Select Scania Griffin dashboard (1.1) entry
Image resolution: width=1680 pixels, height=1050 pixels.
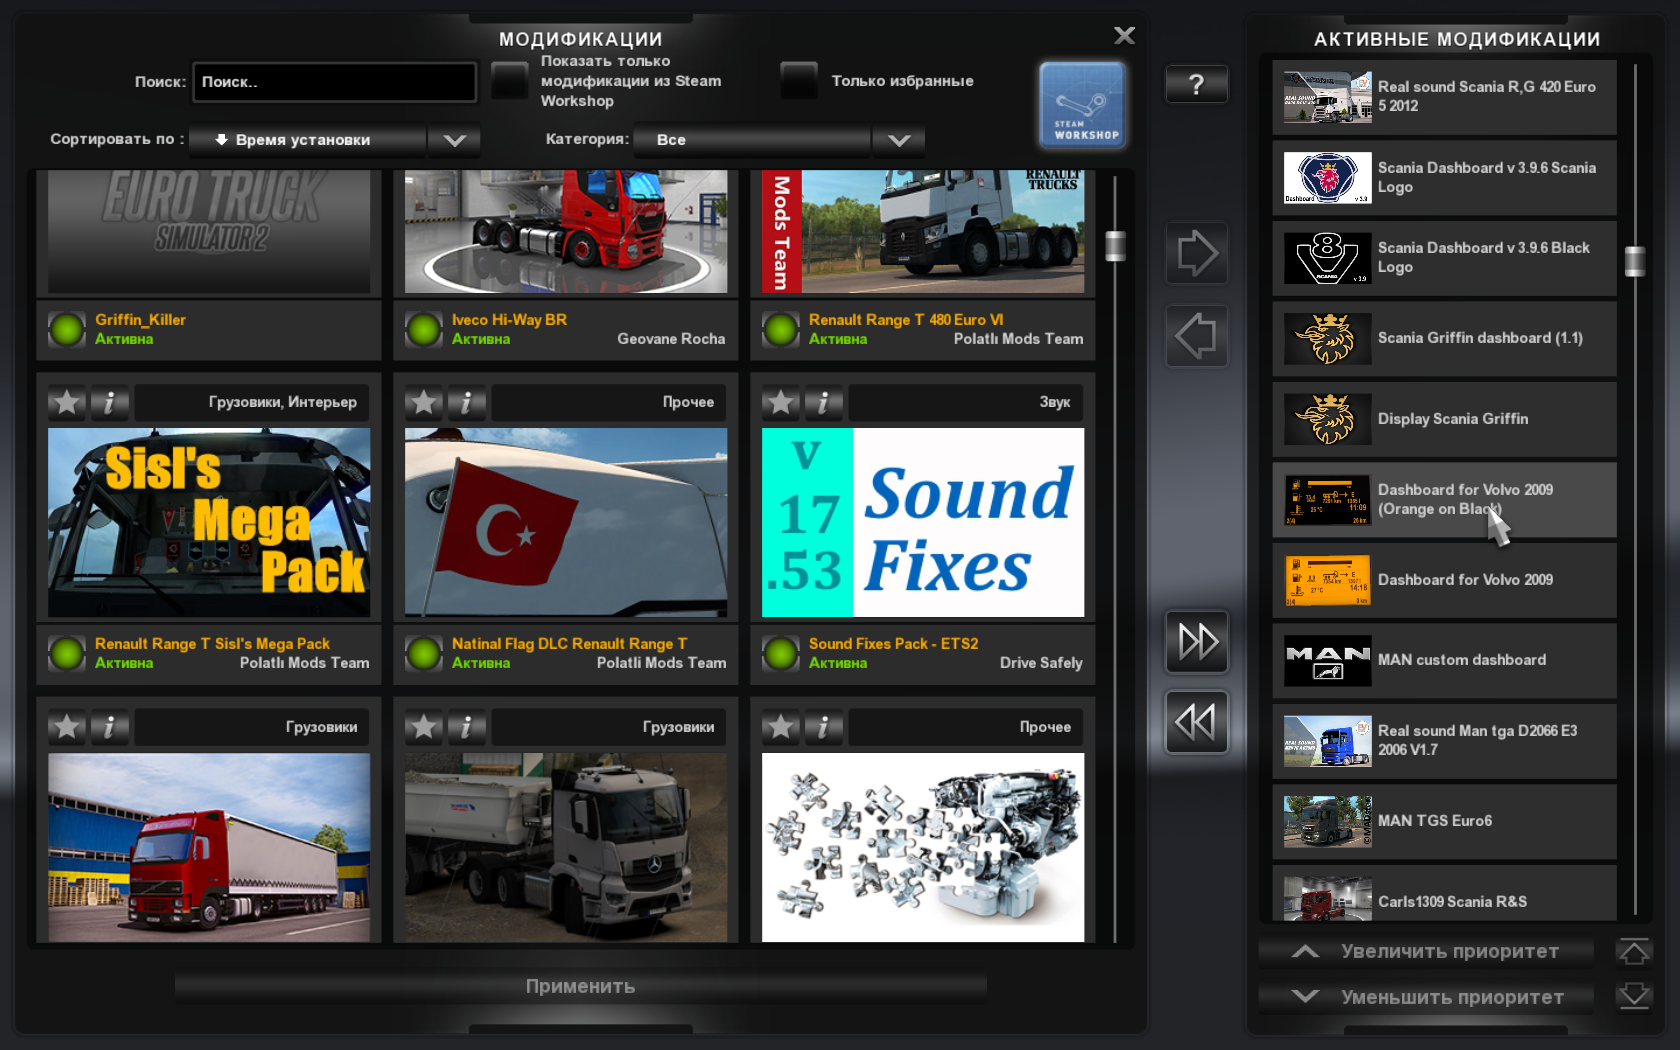point(1444,339)
